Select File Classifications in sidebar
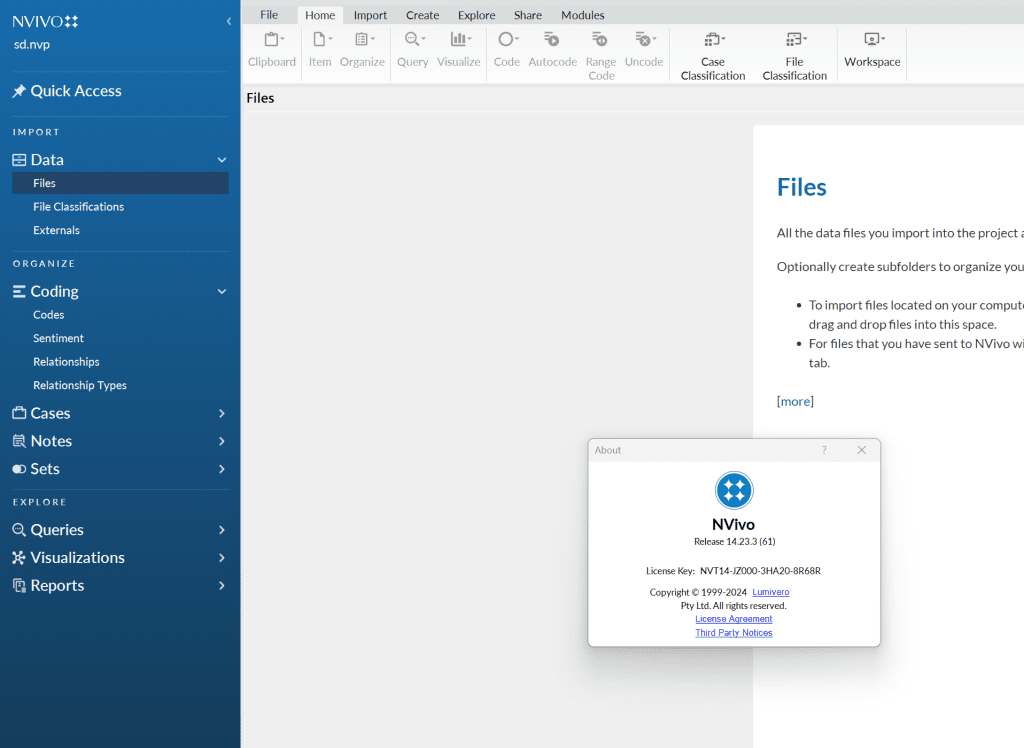 pos(78,207)
